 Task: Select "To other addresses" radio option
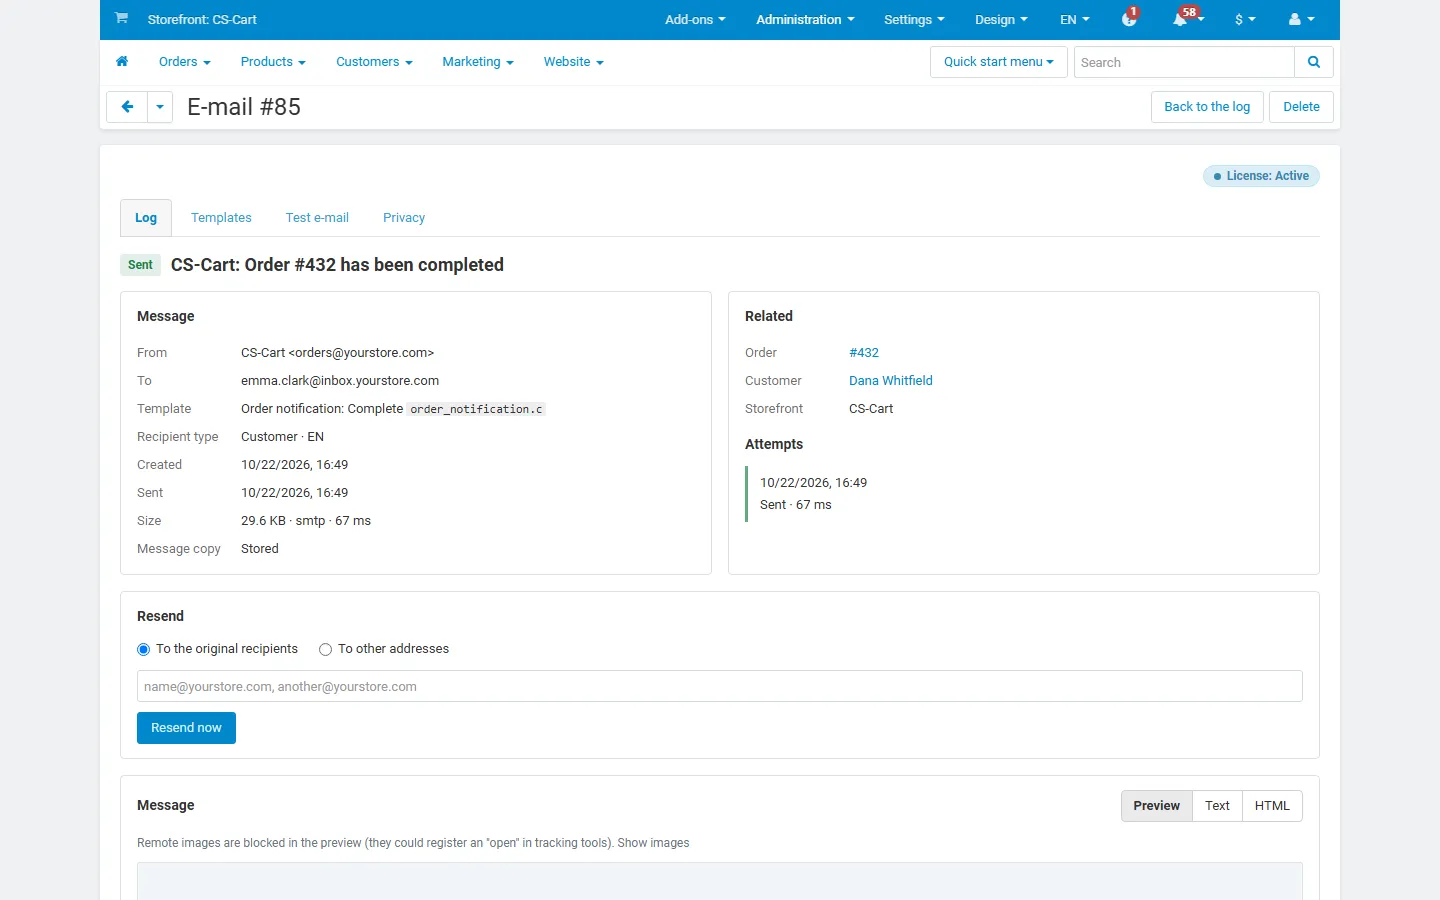point(325,650)
